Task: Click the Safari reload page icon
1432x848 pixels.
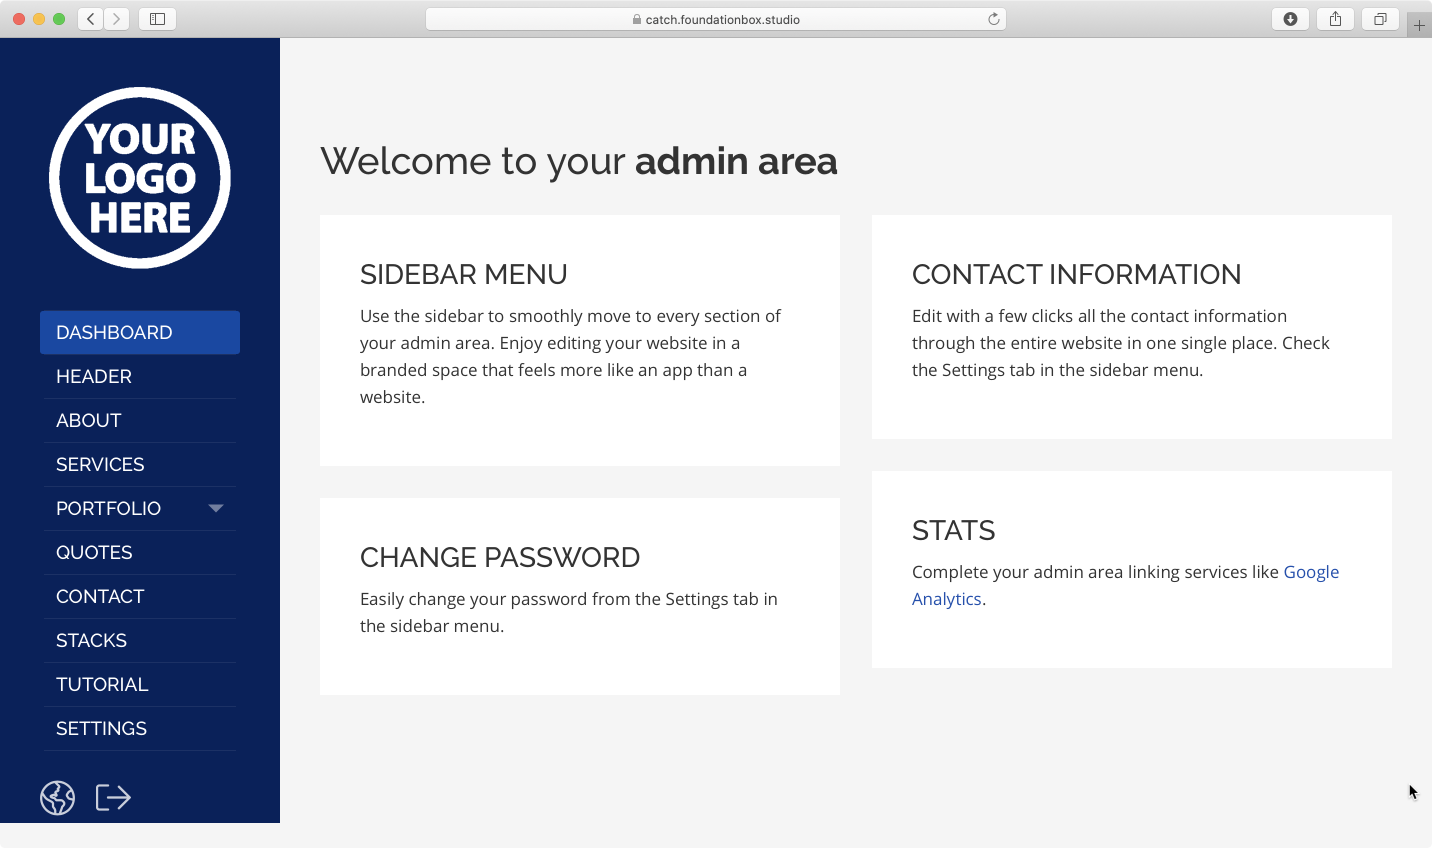Action: coord(993,19)
